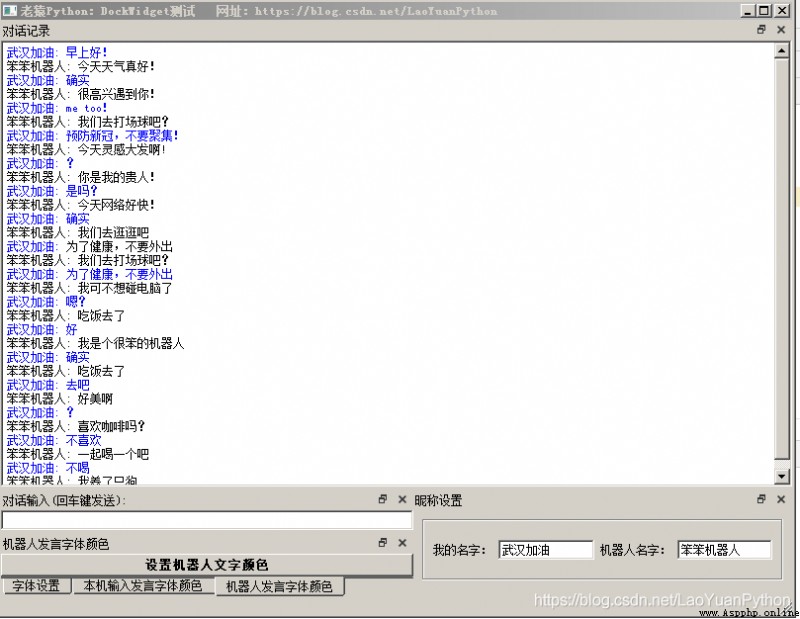This screenshot has width=800, height=619.
Task: Switch to the 本机输入发言字体颜色 tab
Action: coord(143,585)
